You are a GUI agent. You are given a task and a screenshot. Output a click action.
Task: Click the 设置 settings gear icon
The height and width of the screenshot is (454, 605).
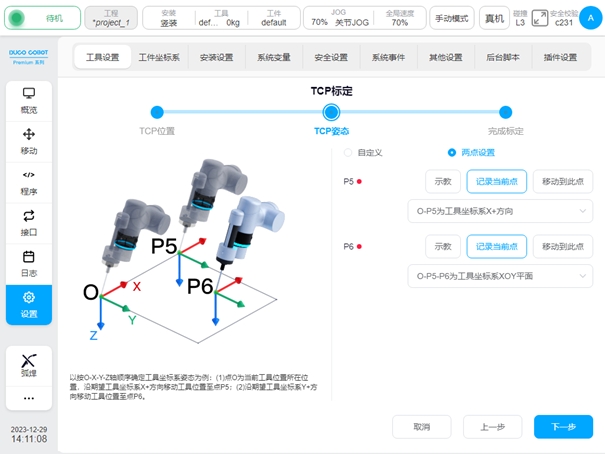point(29,304)
